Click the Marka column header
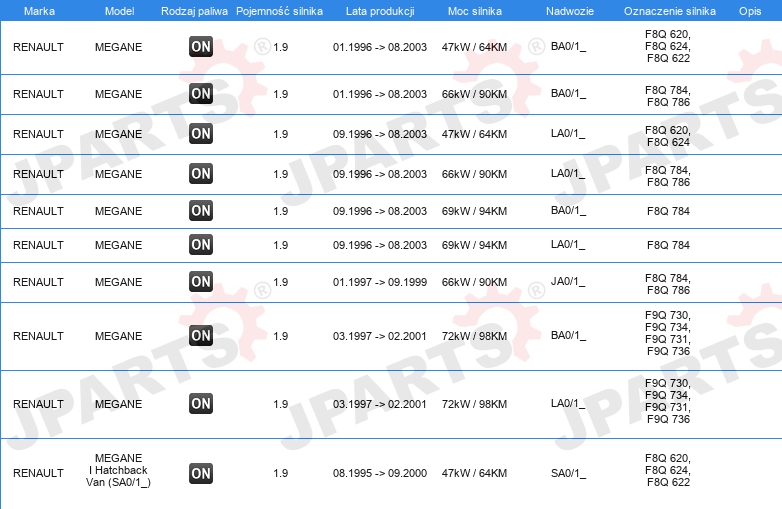Screen dimensions: 782x509 (39, 11)
